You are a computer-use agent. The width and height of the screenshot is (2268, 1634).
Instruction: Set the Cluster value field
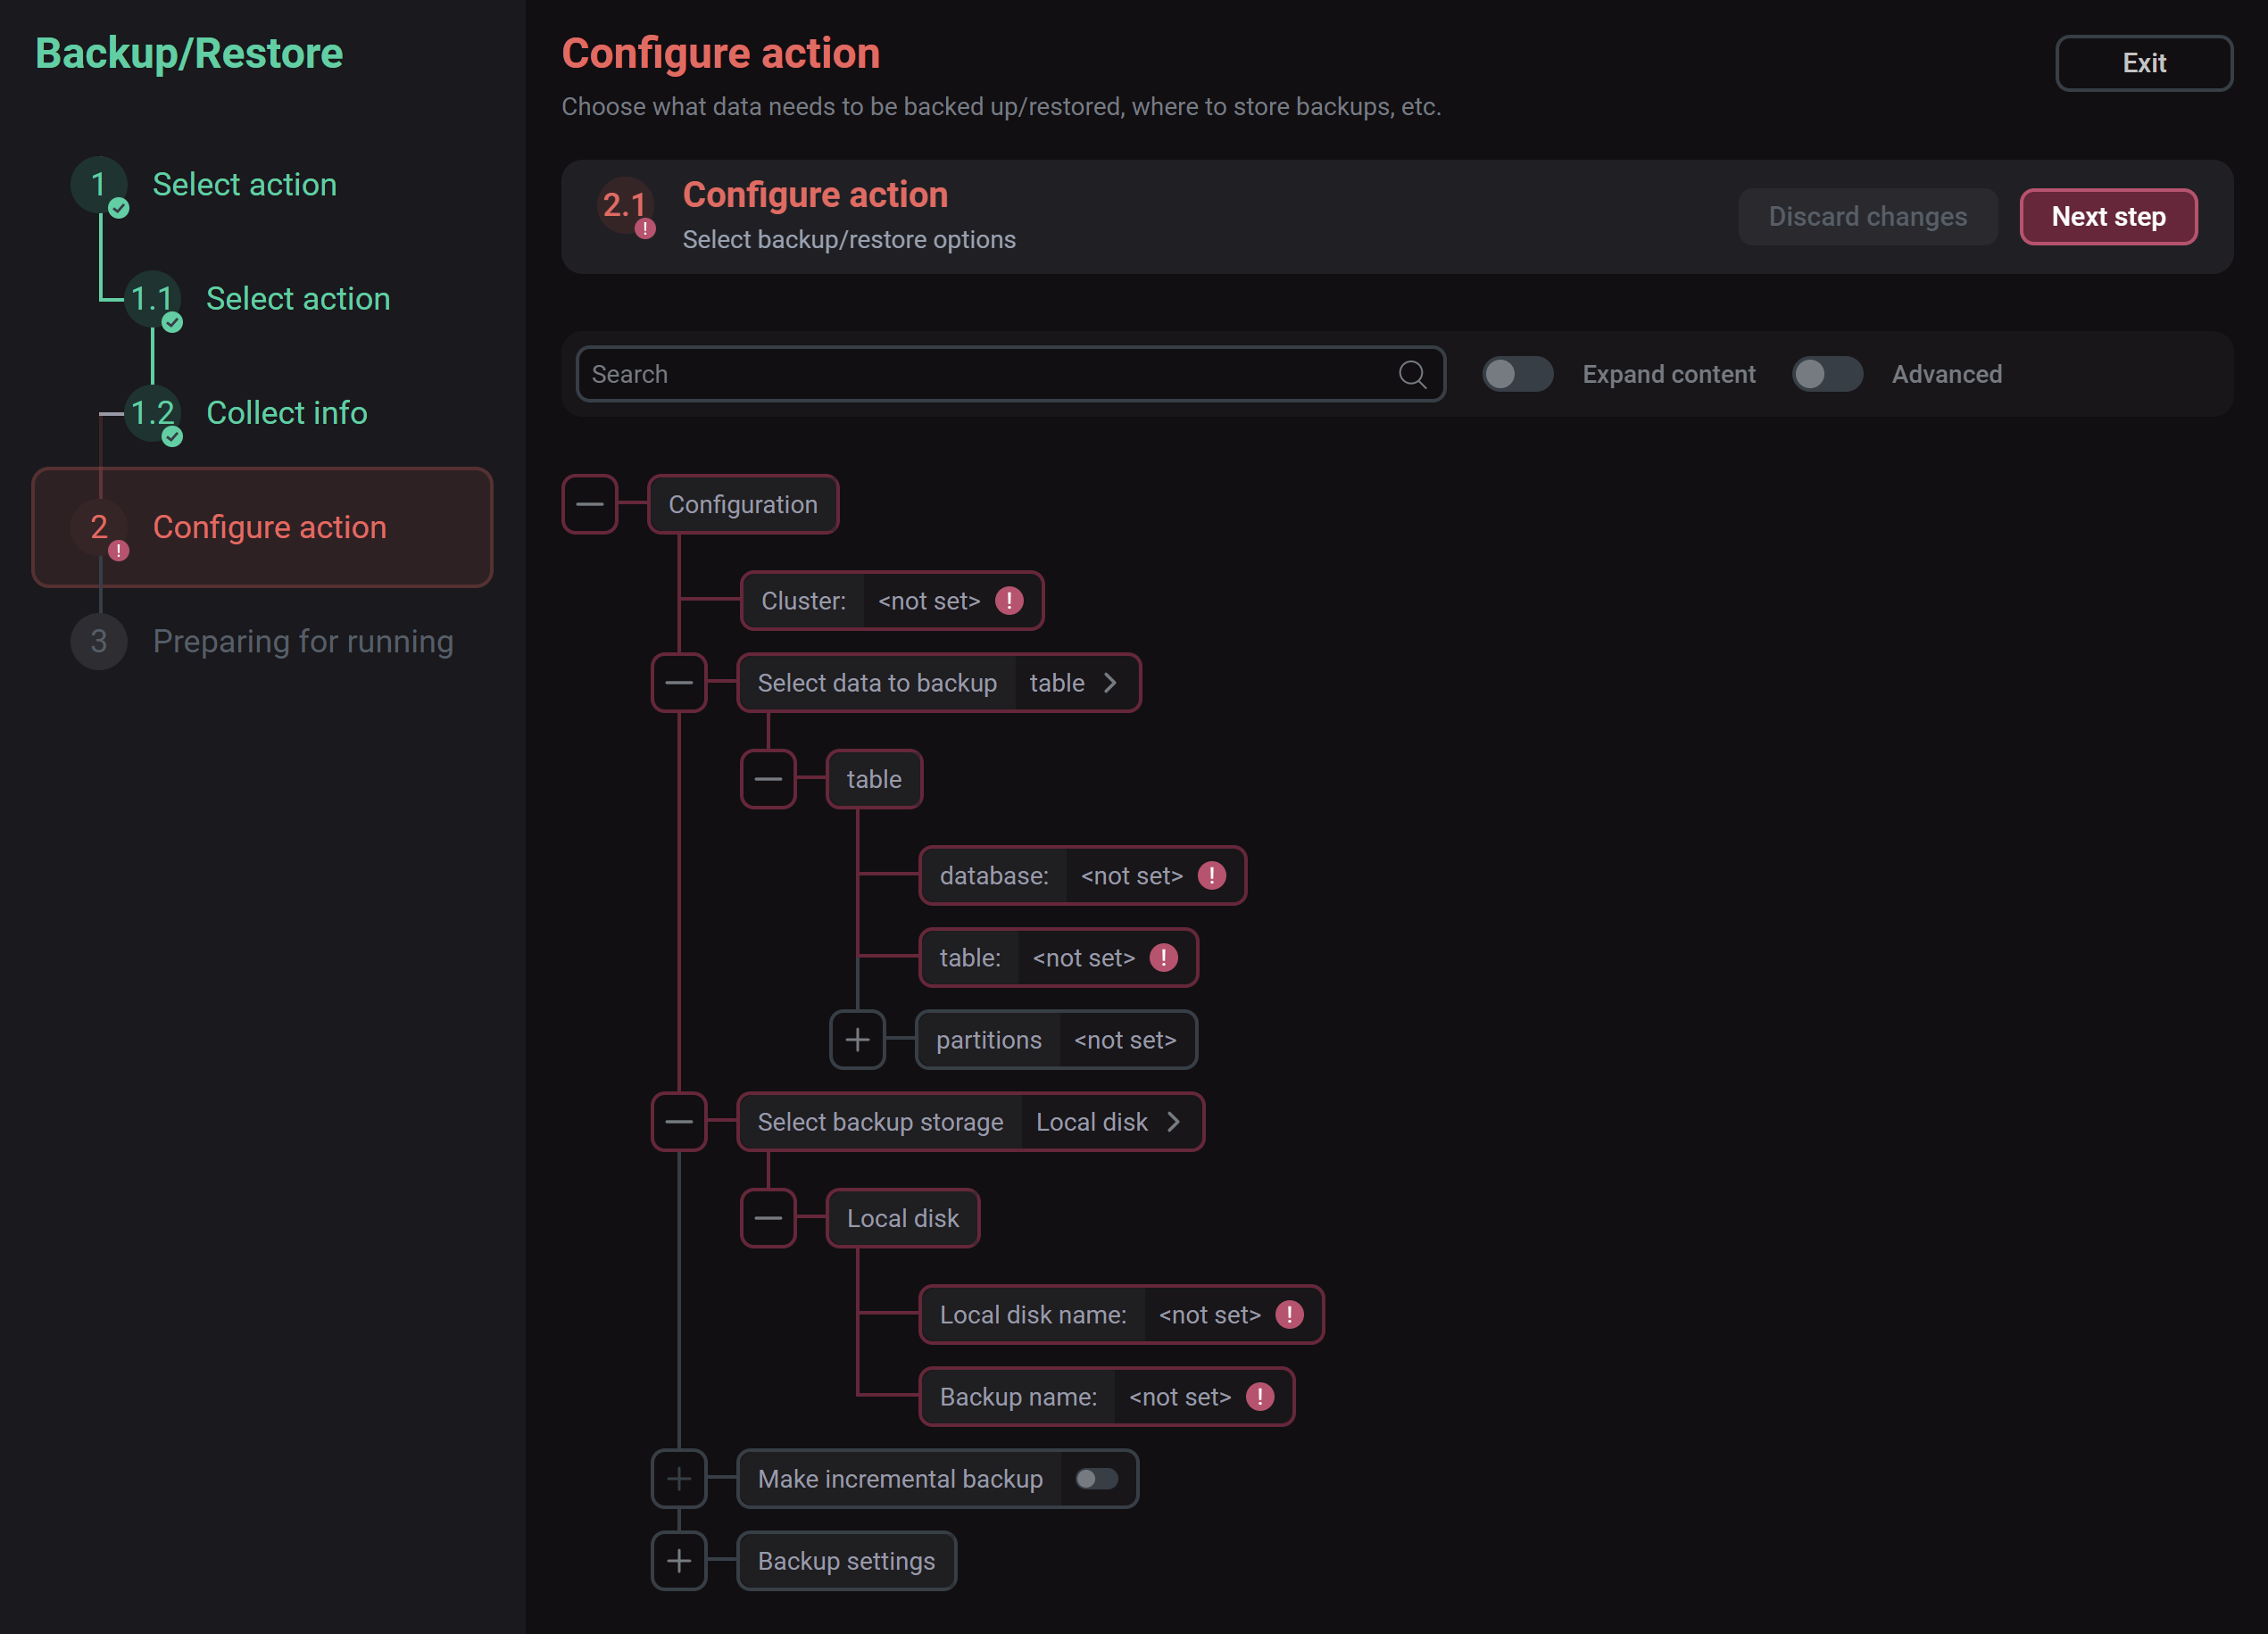click(929, 601)
